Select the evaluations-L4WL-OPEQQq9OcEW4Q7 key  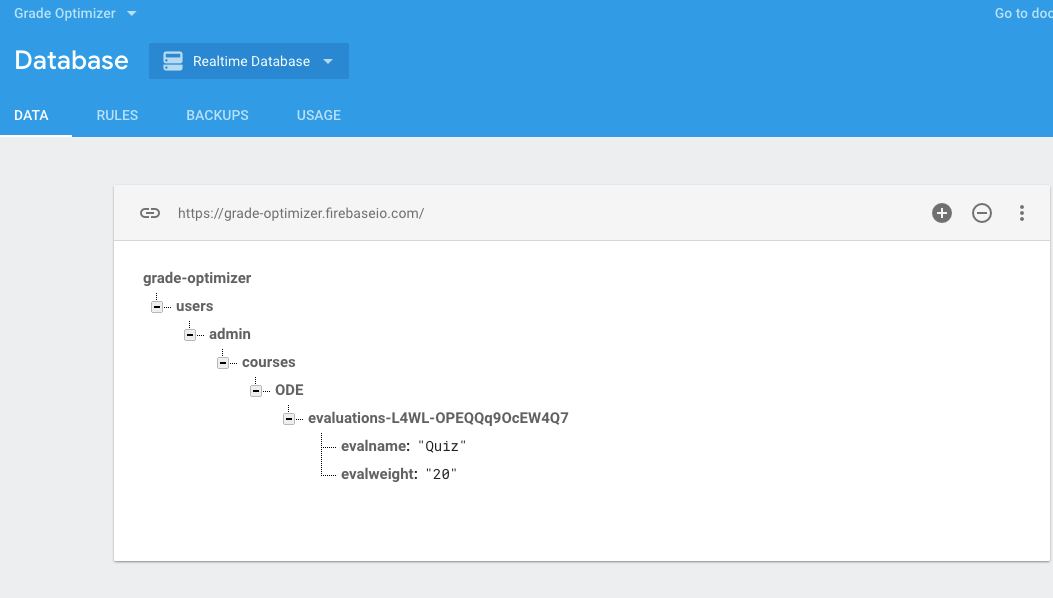[439, 418]
